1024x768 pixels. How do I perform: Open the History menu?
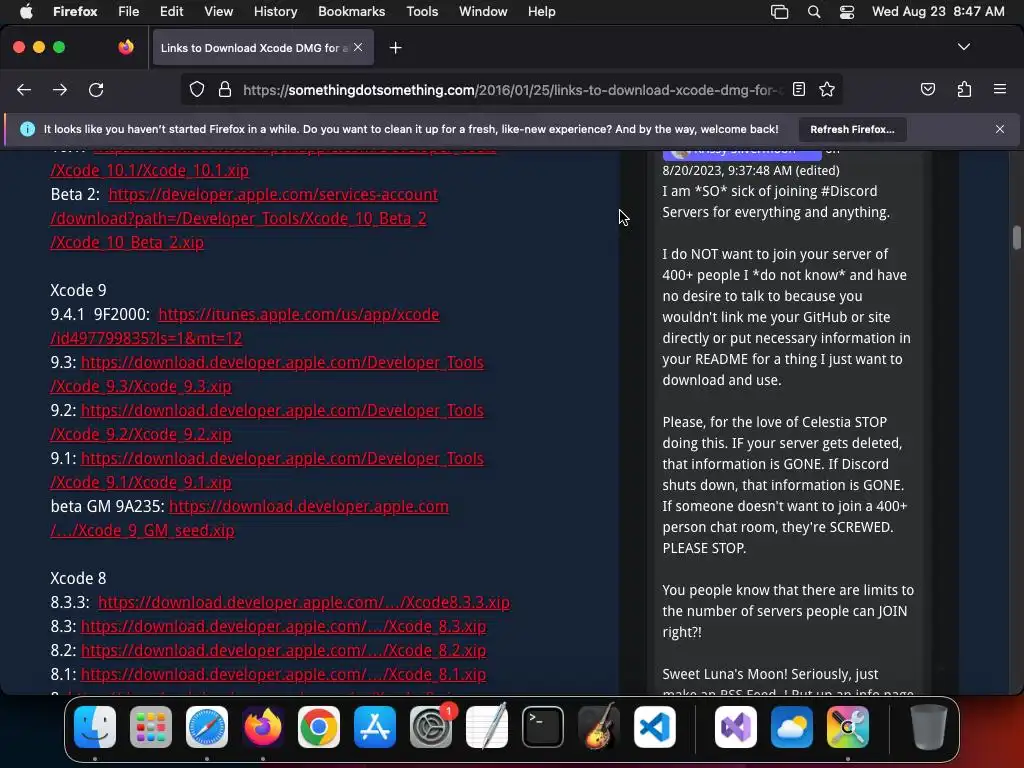pos(275,12)
